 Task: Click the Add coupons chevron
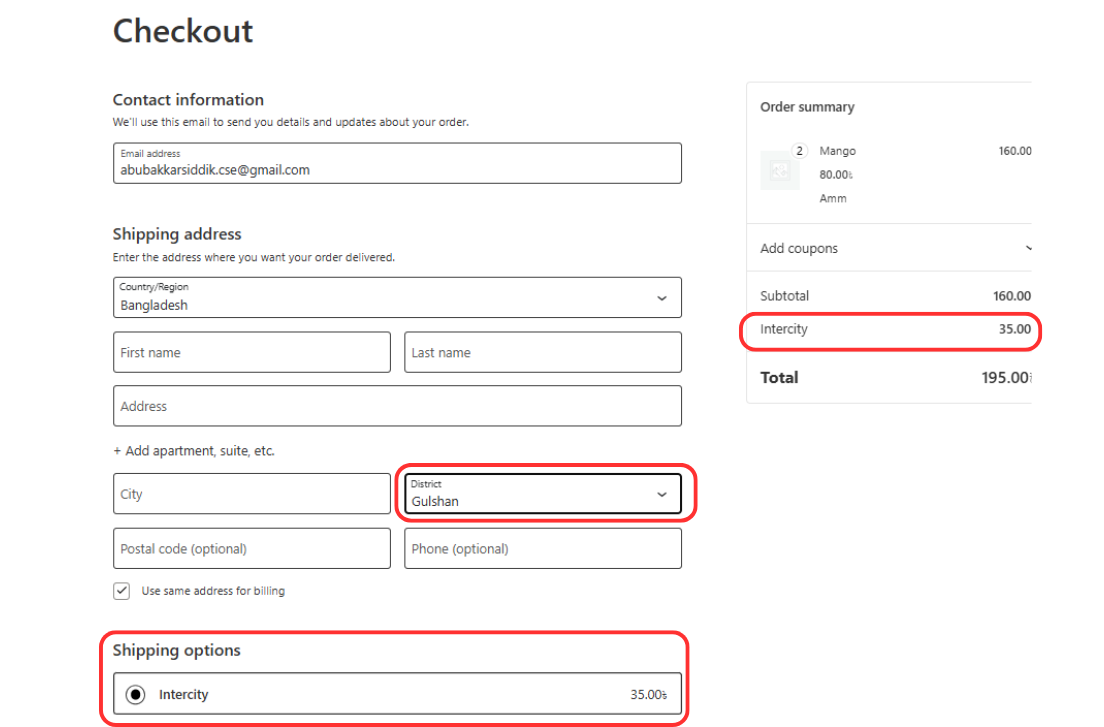point(1029,247)
